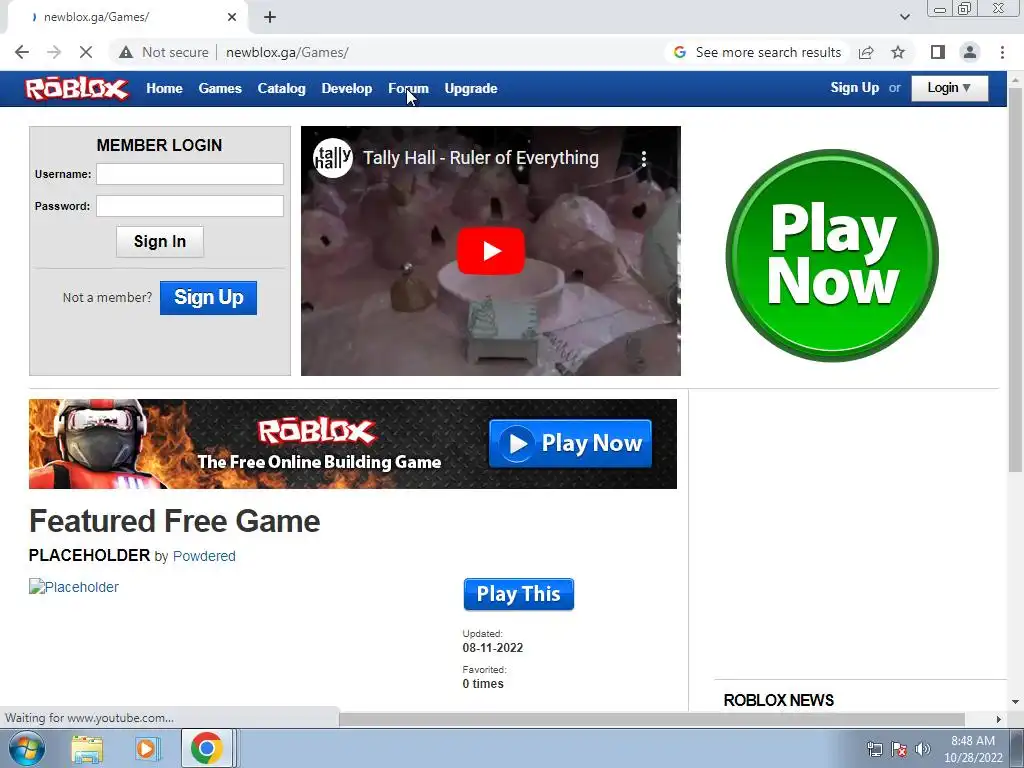Viewport: 1024px width, 768px height.
Task: Open Google See more search results chip
Action: (758, 52)
